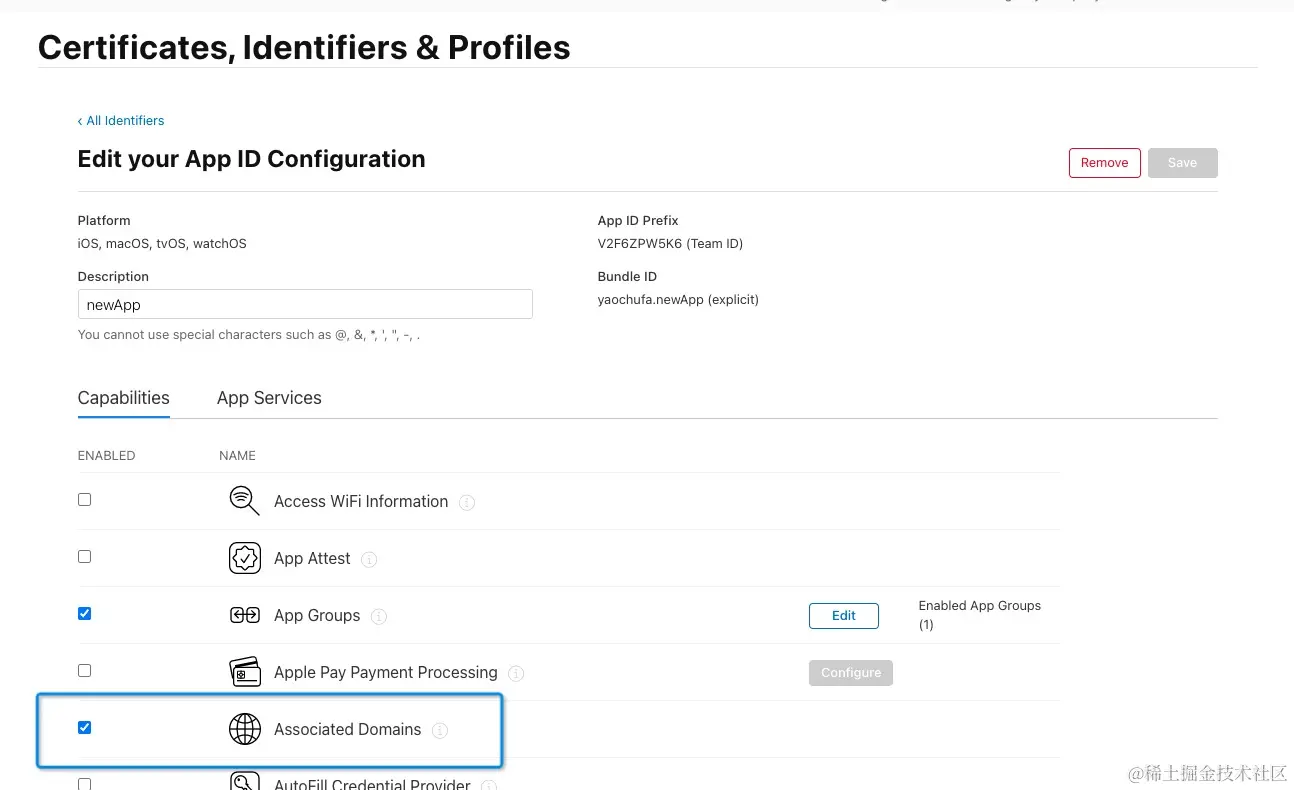Click the NAME column header
1294x790 pixels.
point(237,455)
